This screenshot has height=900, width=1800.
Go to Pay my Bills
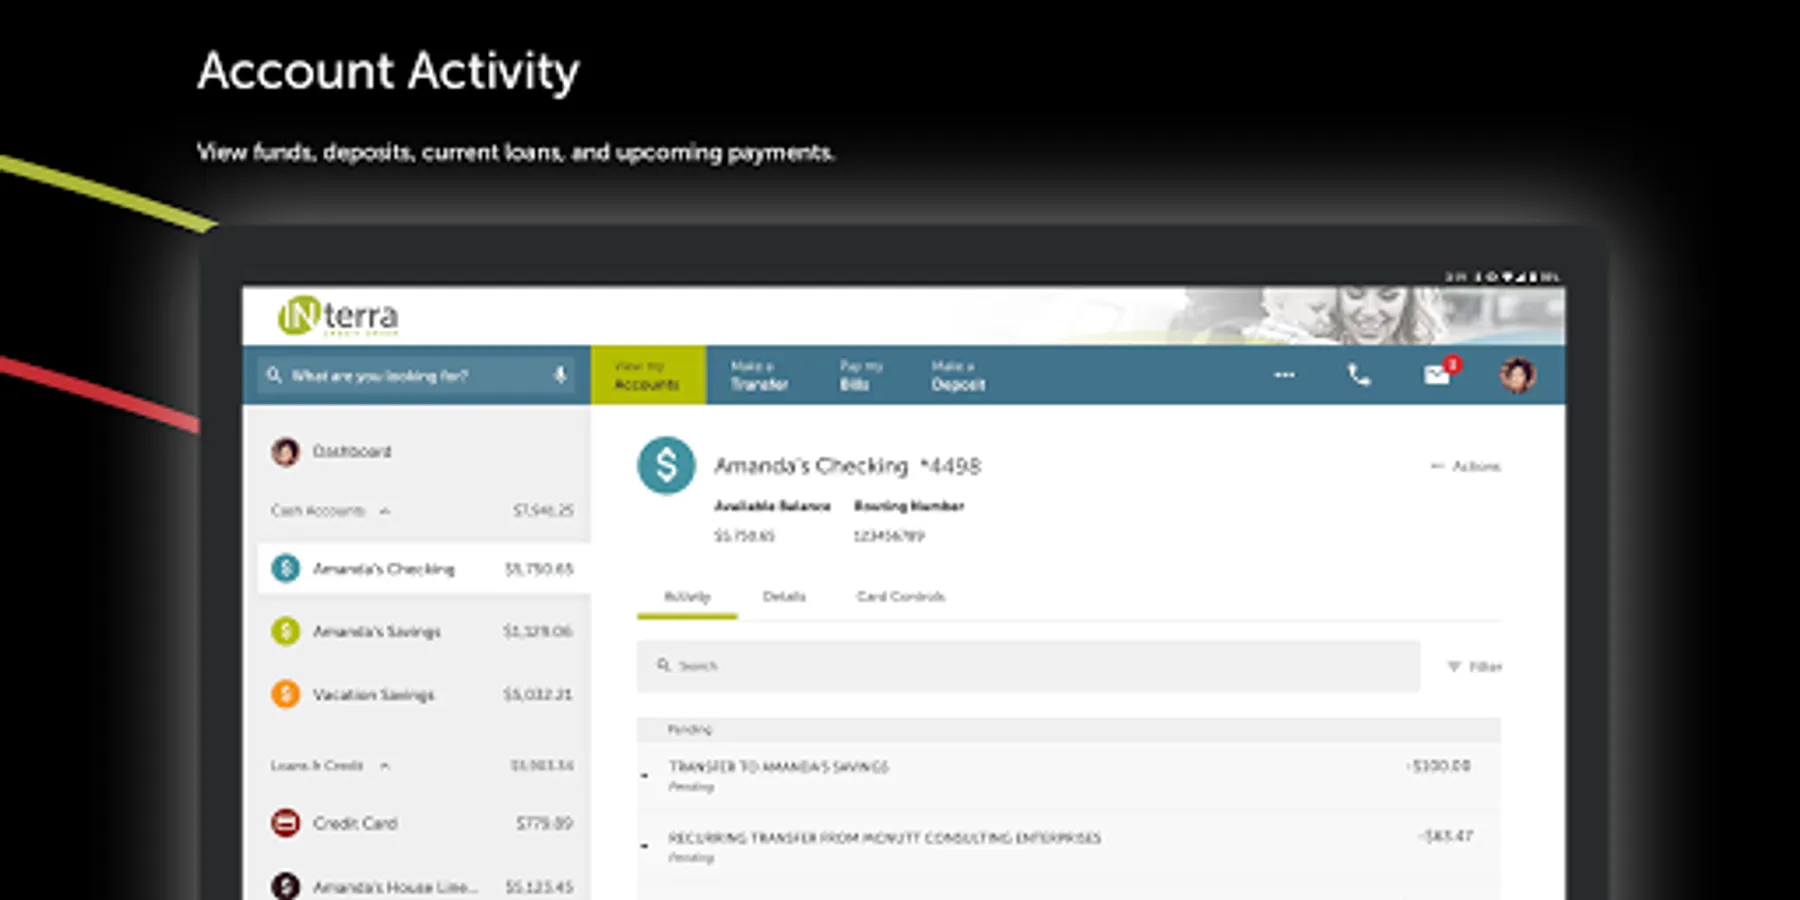[861, 375]
